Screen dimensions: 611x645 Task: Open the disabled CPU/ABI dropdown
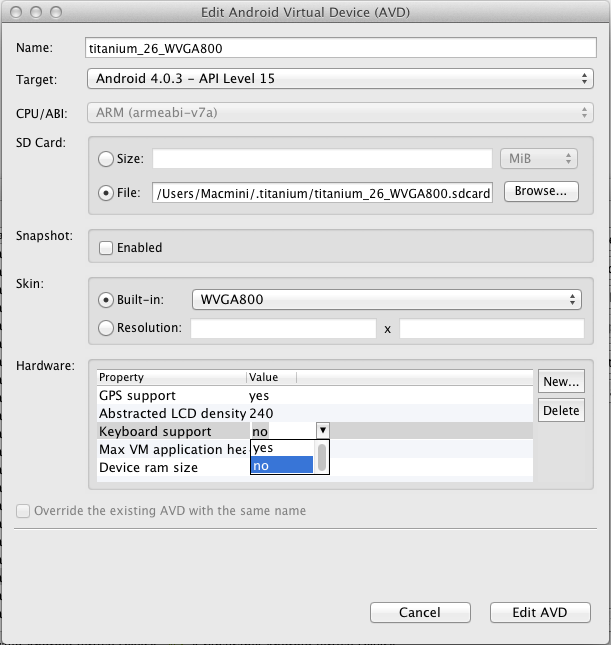(340, 113)
